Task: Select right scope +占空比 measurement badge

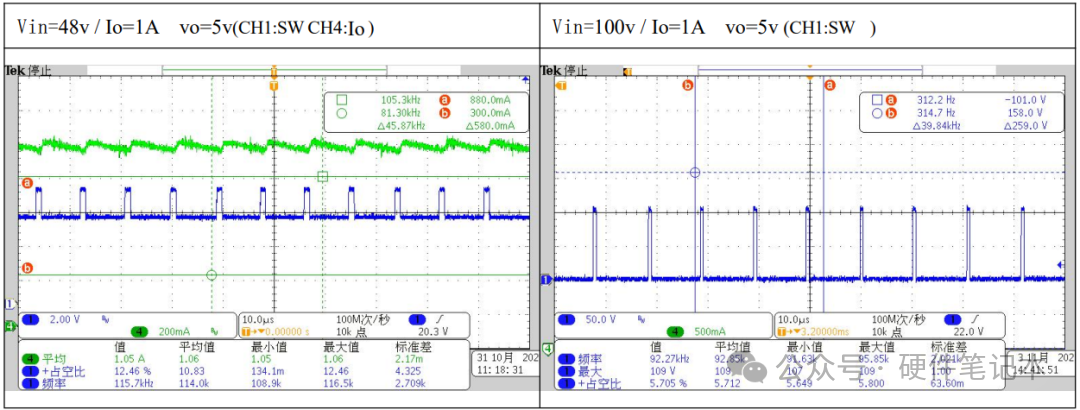Action: pos(566,384)
